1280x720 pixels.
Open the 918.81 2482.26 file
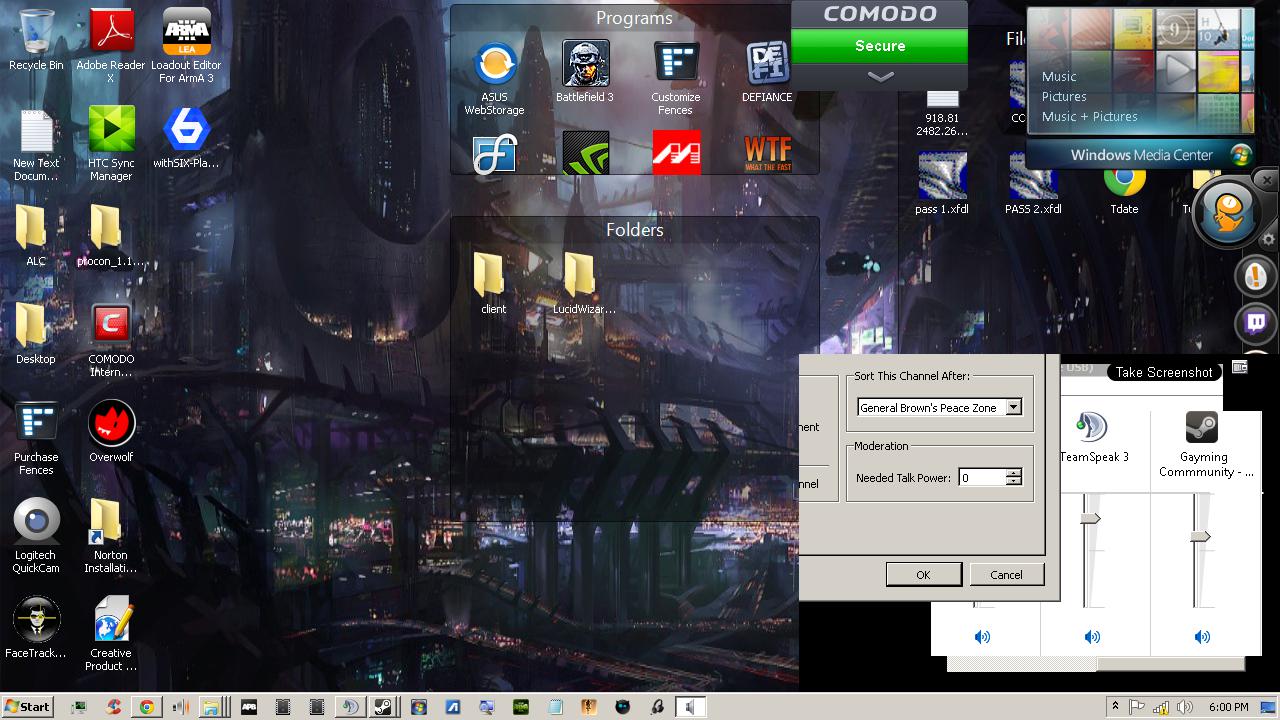(x=941, y=112)
